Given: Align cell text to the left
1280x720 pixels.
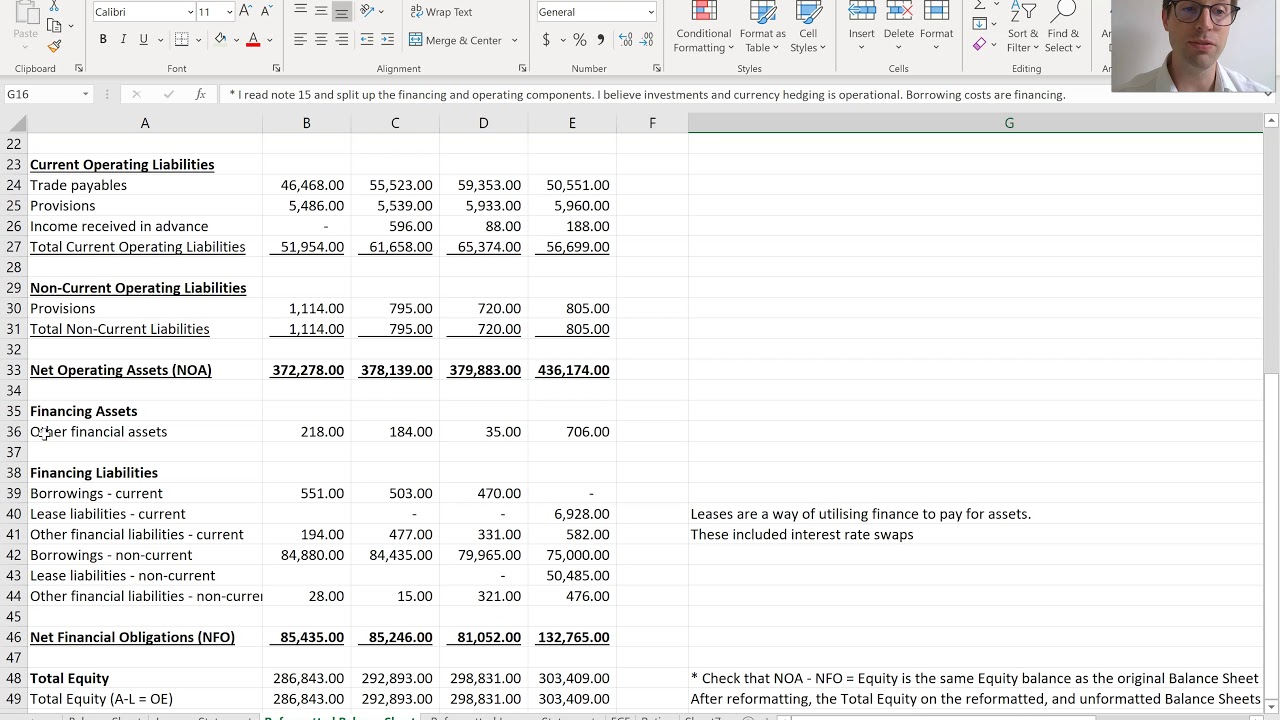Looking at the screenshot, I should (300, 39).
